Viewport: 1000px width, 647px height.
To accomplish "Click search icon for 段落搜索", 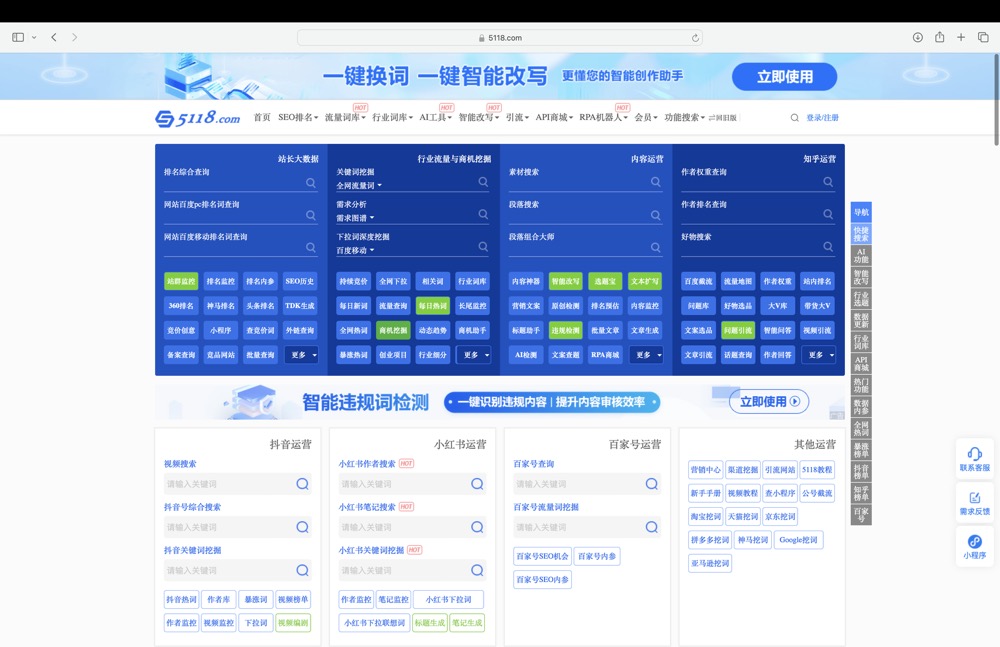I will (656, 215).
